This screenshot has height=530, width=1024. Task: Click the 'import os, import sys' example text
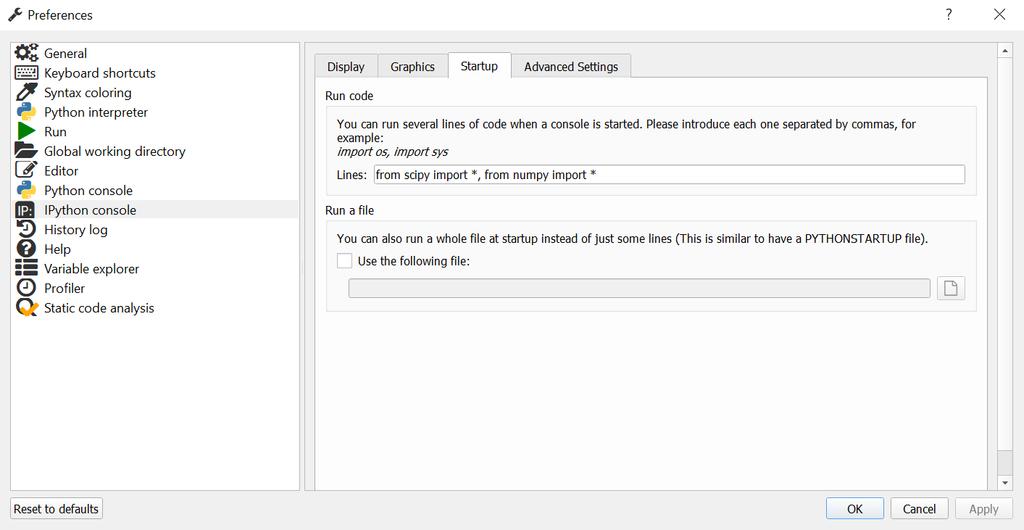pos(392,152)
